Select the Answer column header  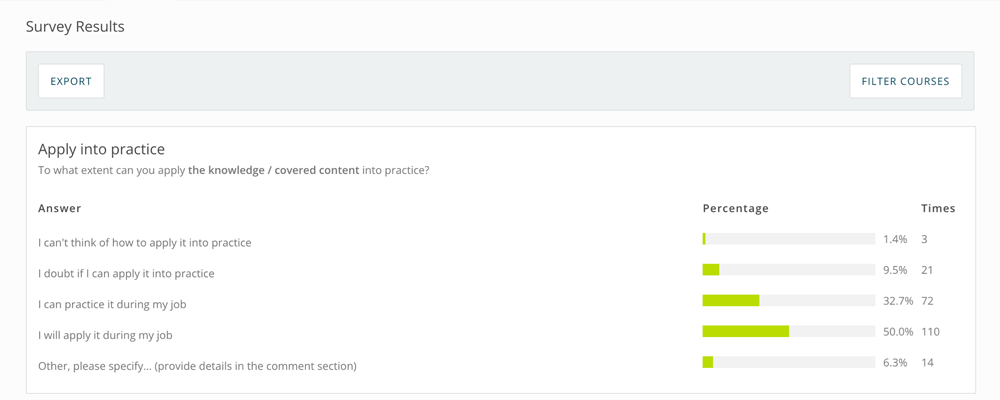pyautogui.click(x=60, y=208)
